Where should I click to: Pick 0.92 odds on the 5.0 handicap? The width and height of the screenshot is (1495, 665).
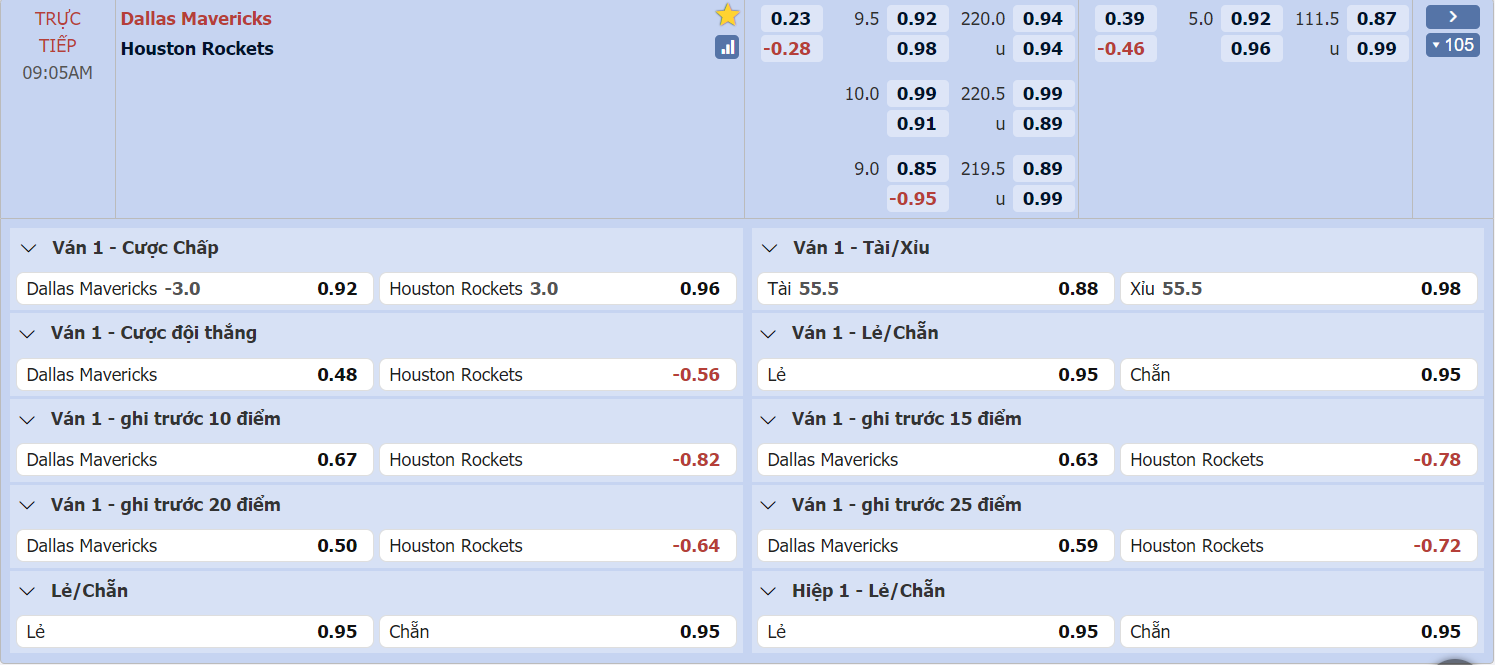coord(1251,18)
